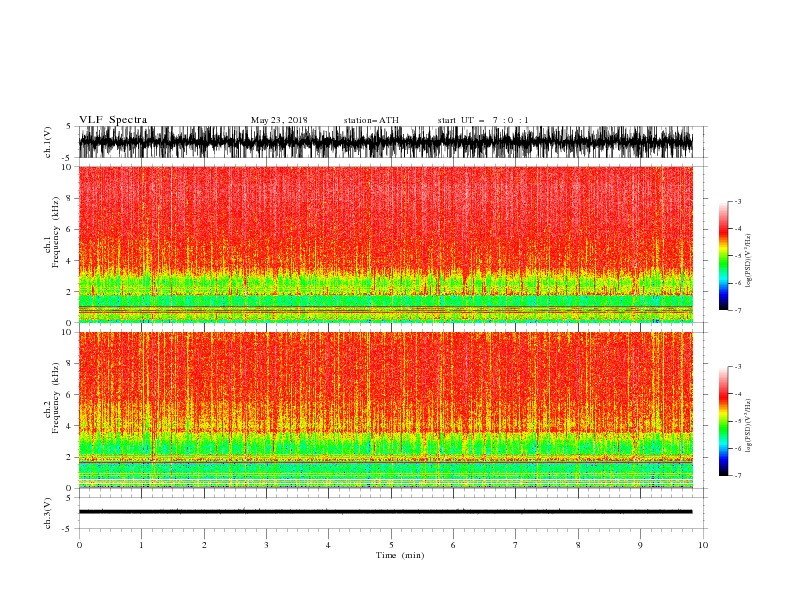Click the time axis tick label "0"
Screen dimensions: 792x612
click(x=79, y=545)
